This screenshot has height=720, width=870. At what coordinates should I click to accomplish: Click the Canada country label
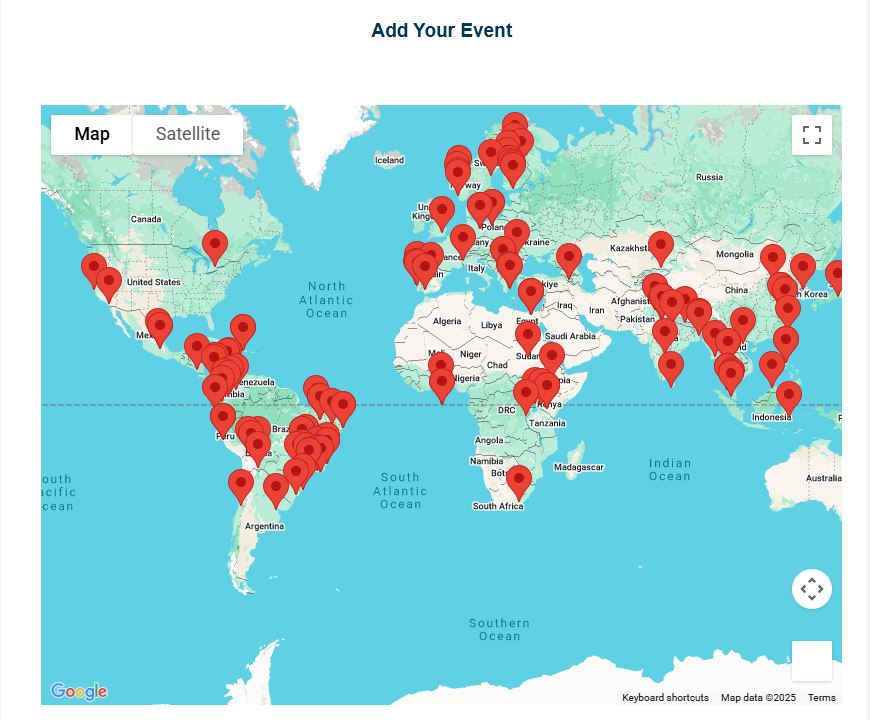(146, 219)
